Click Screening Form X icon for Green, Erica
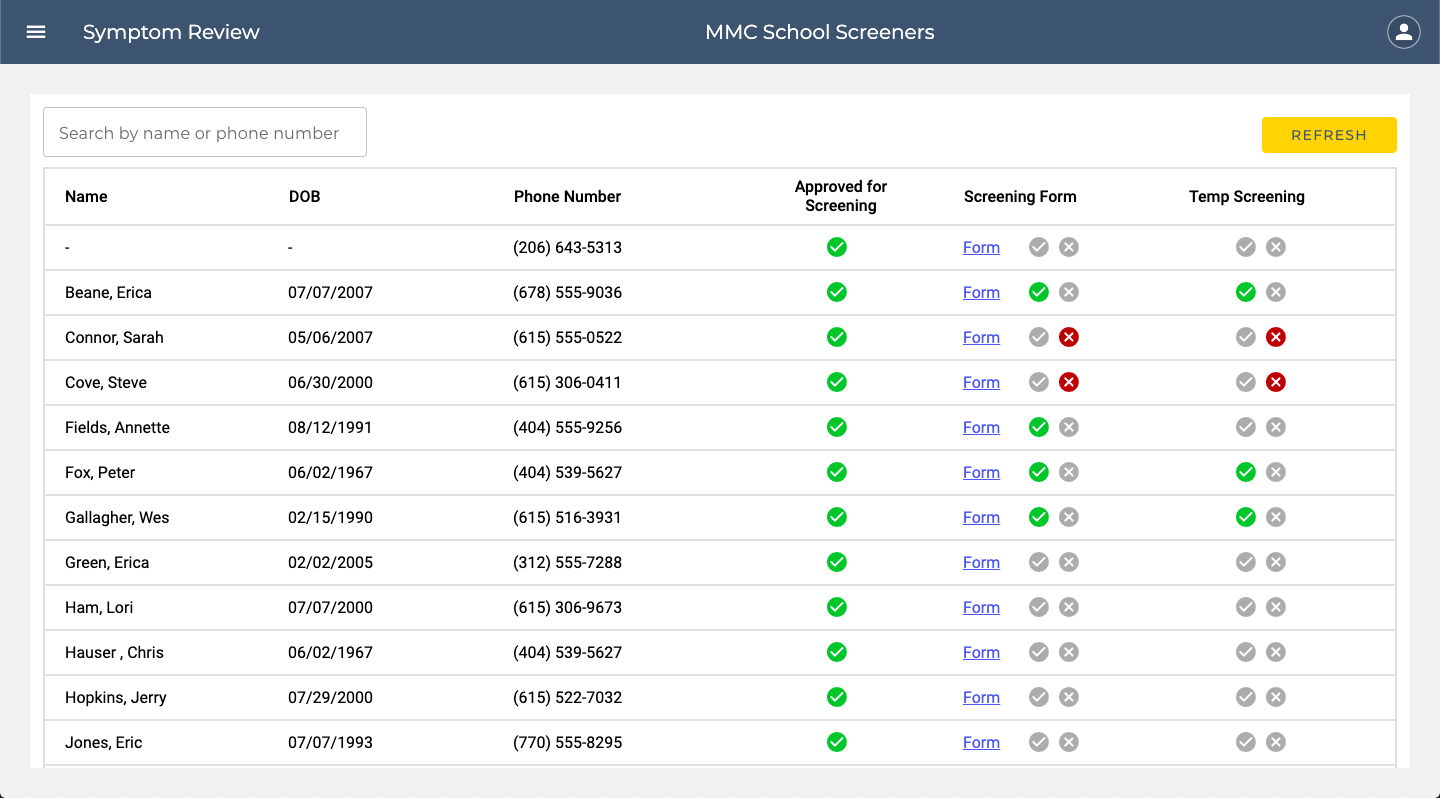The image size is (1440, 798). click(1069, 562)
